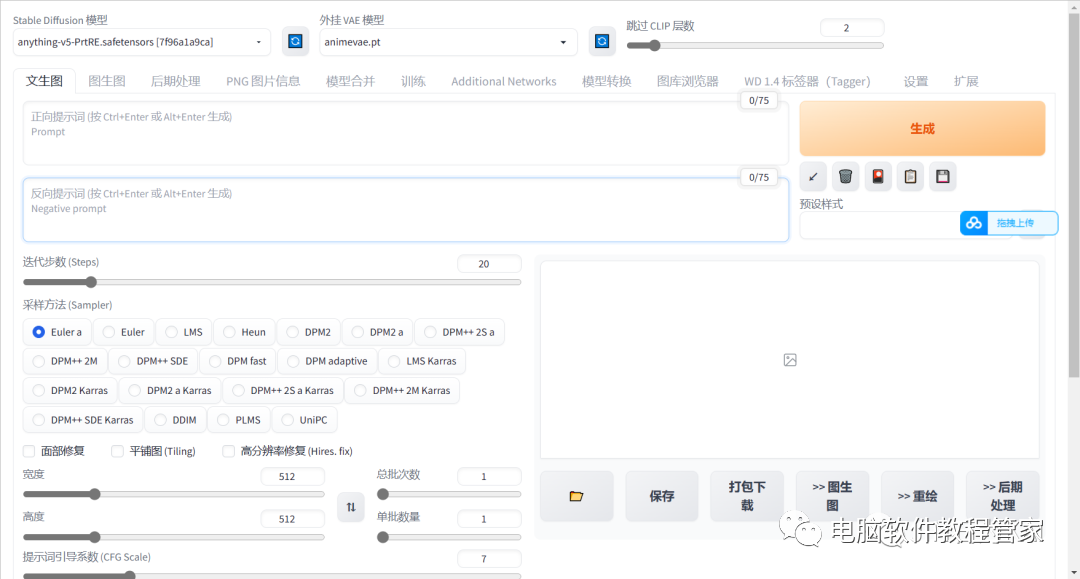Read generation parameters via arrow icon
The width and height of the screenshot is (1080, 579).
[813, 176]
